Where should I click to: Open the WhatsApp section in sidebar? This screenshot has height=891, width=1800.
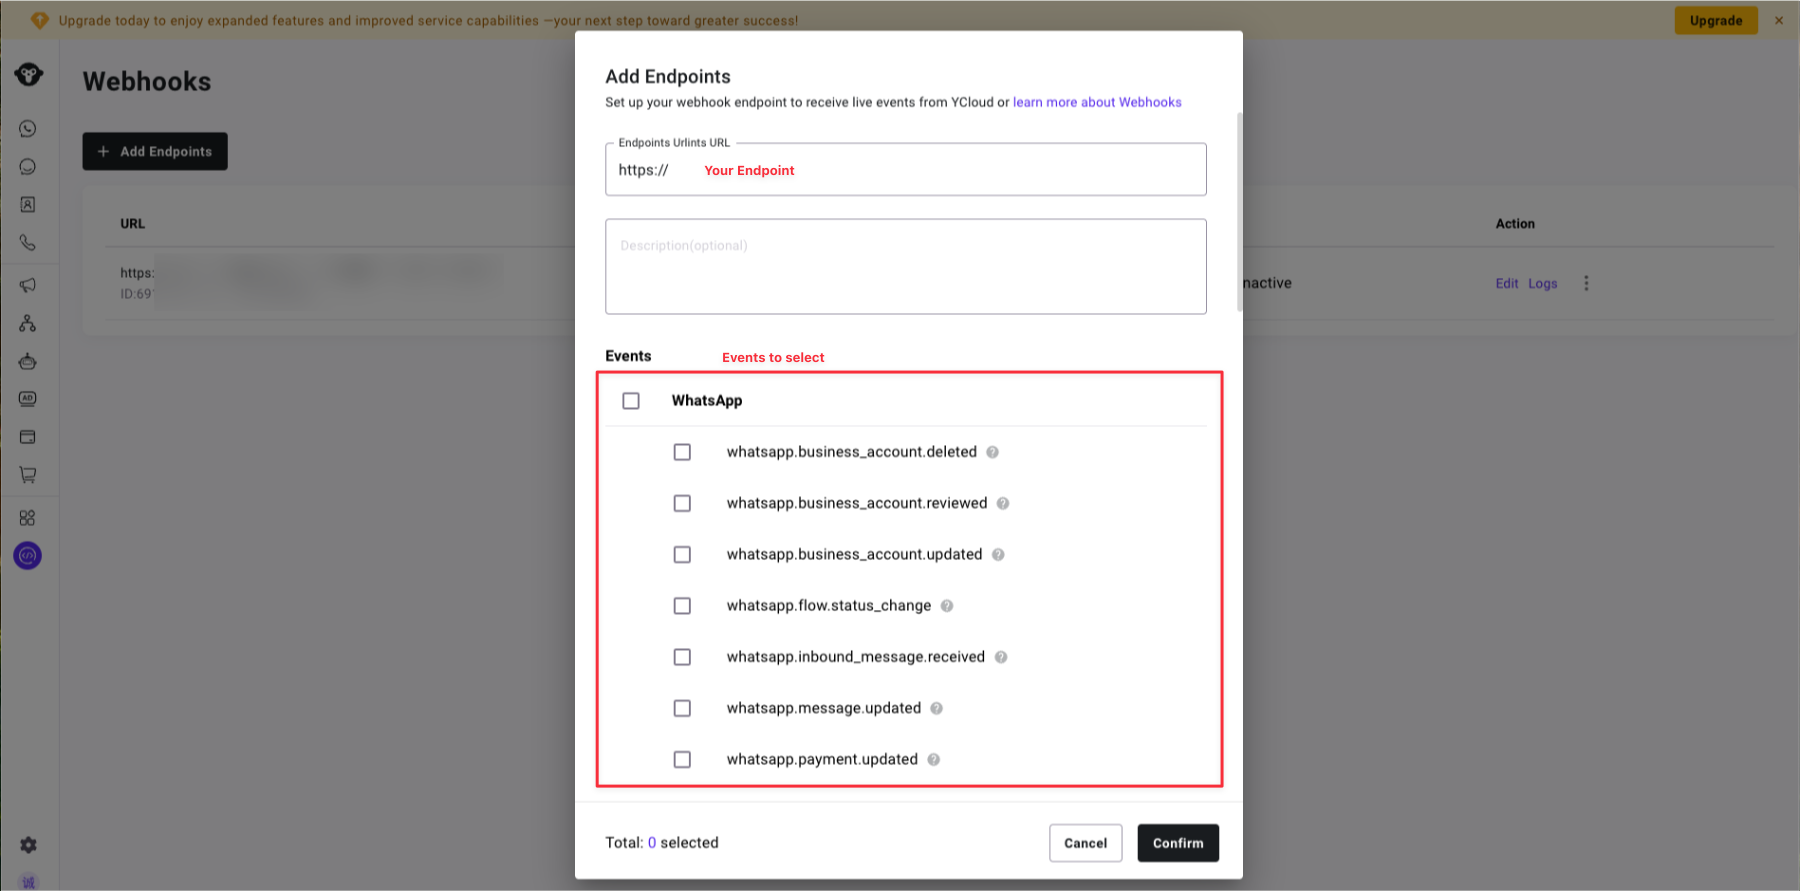click(28, 129)
